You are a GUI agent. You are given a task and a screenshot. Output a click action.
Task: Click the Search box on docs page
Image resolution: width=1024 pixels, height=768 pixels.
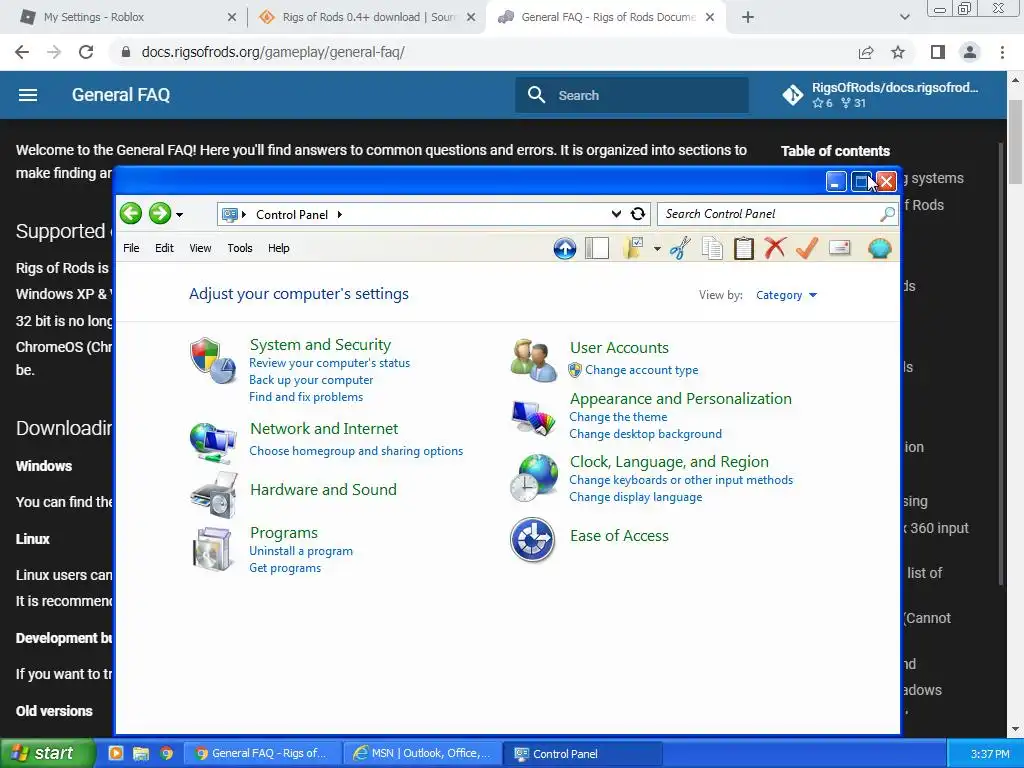(x=632, y=95)
